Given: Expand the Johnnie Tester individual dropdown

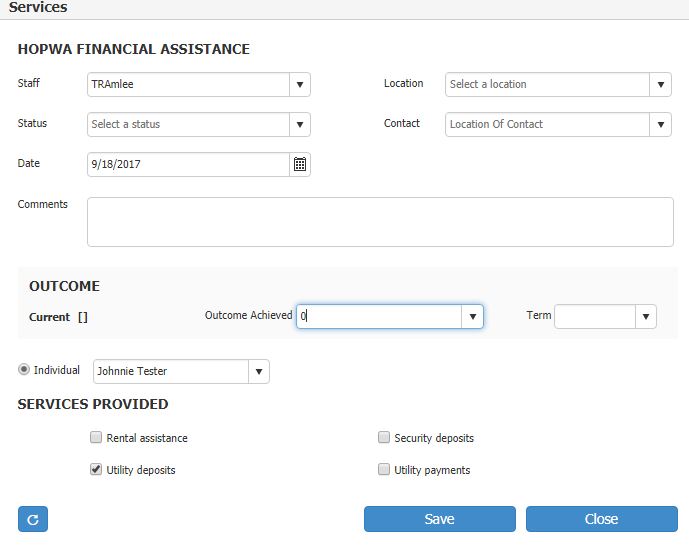Looking at the screenshot, I should tap(259, 372).
